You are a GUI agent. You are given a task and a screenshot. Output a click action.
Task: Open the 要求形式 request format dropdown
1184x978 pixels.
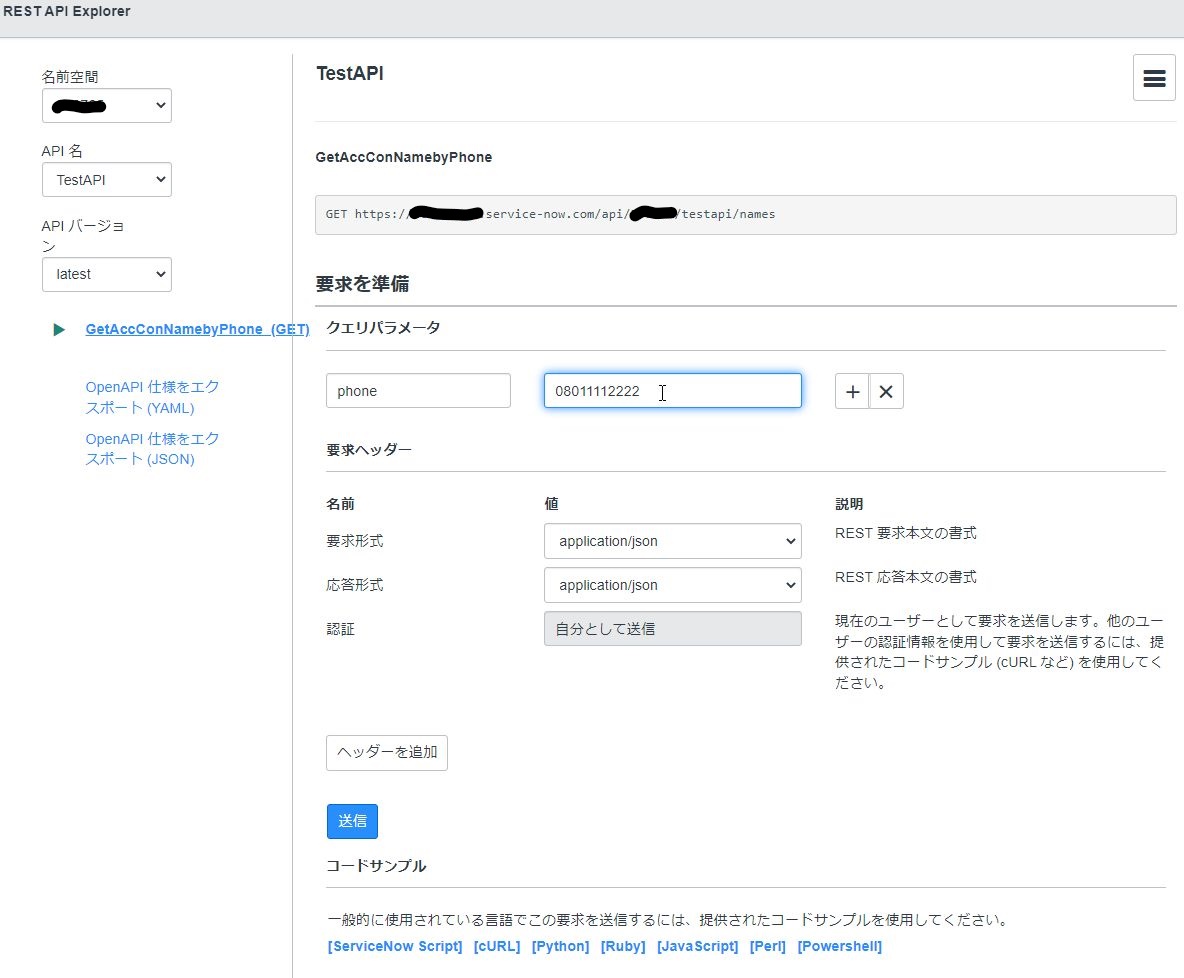coord(672,541)
